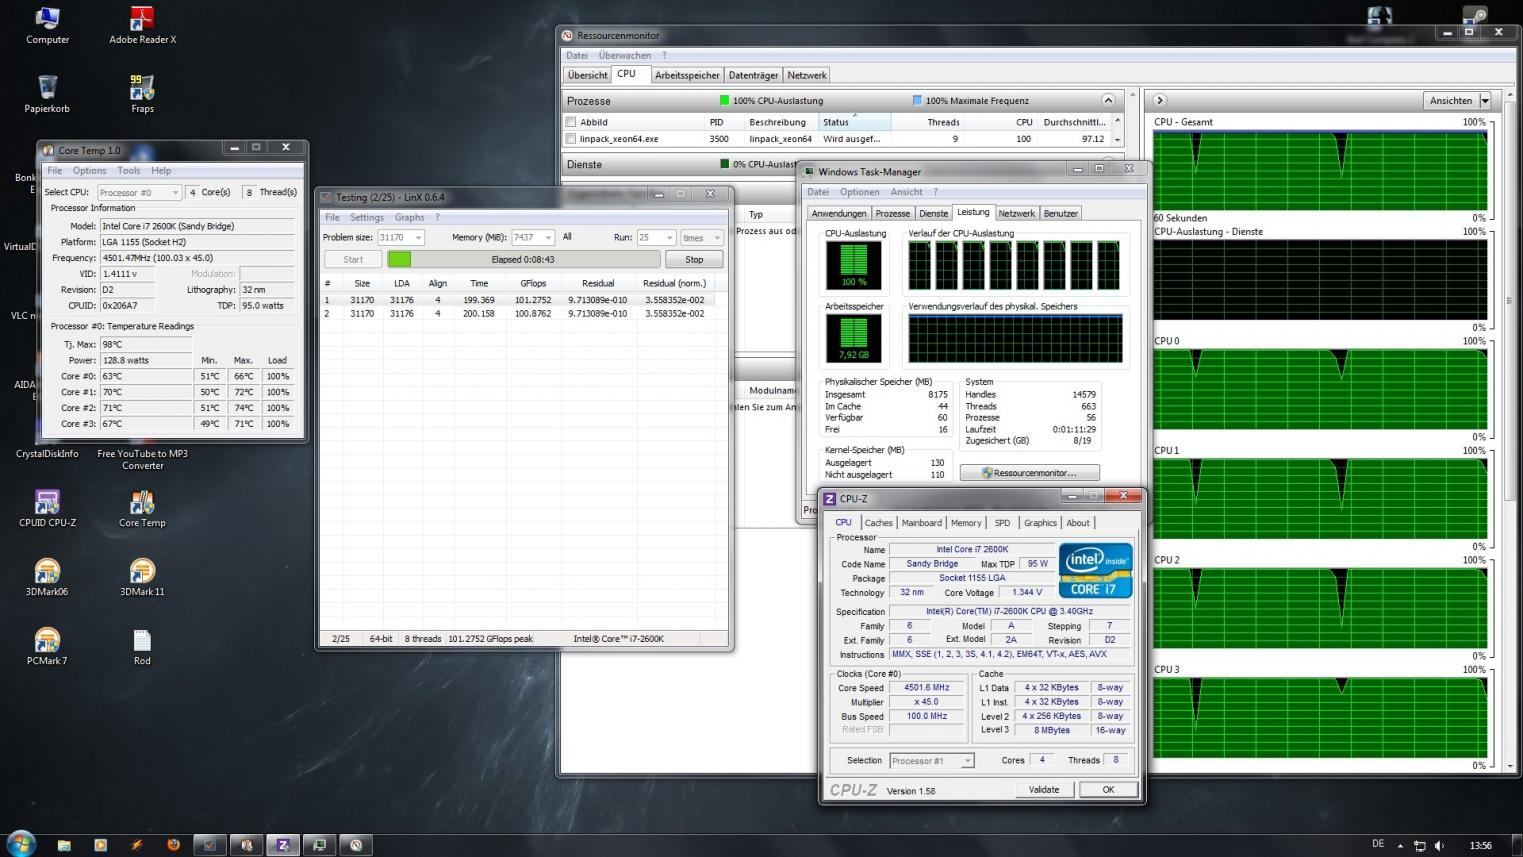
Task: Click the 13:56 taskbar clock
Action: 1481,845
